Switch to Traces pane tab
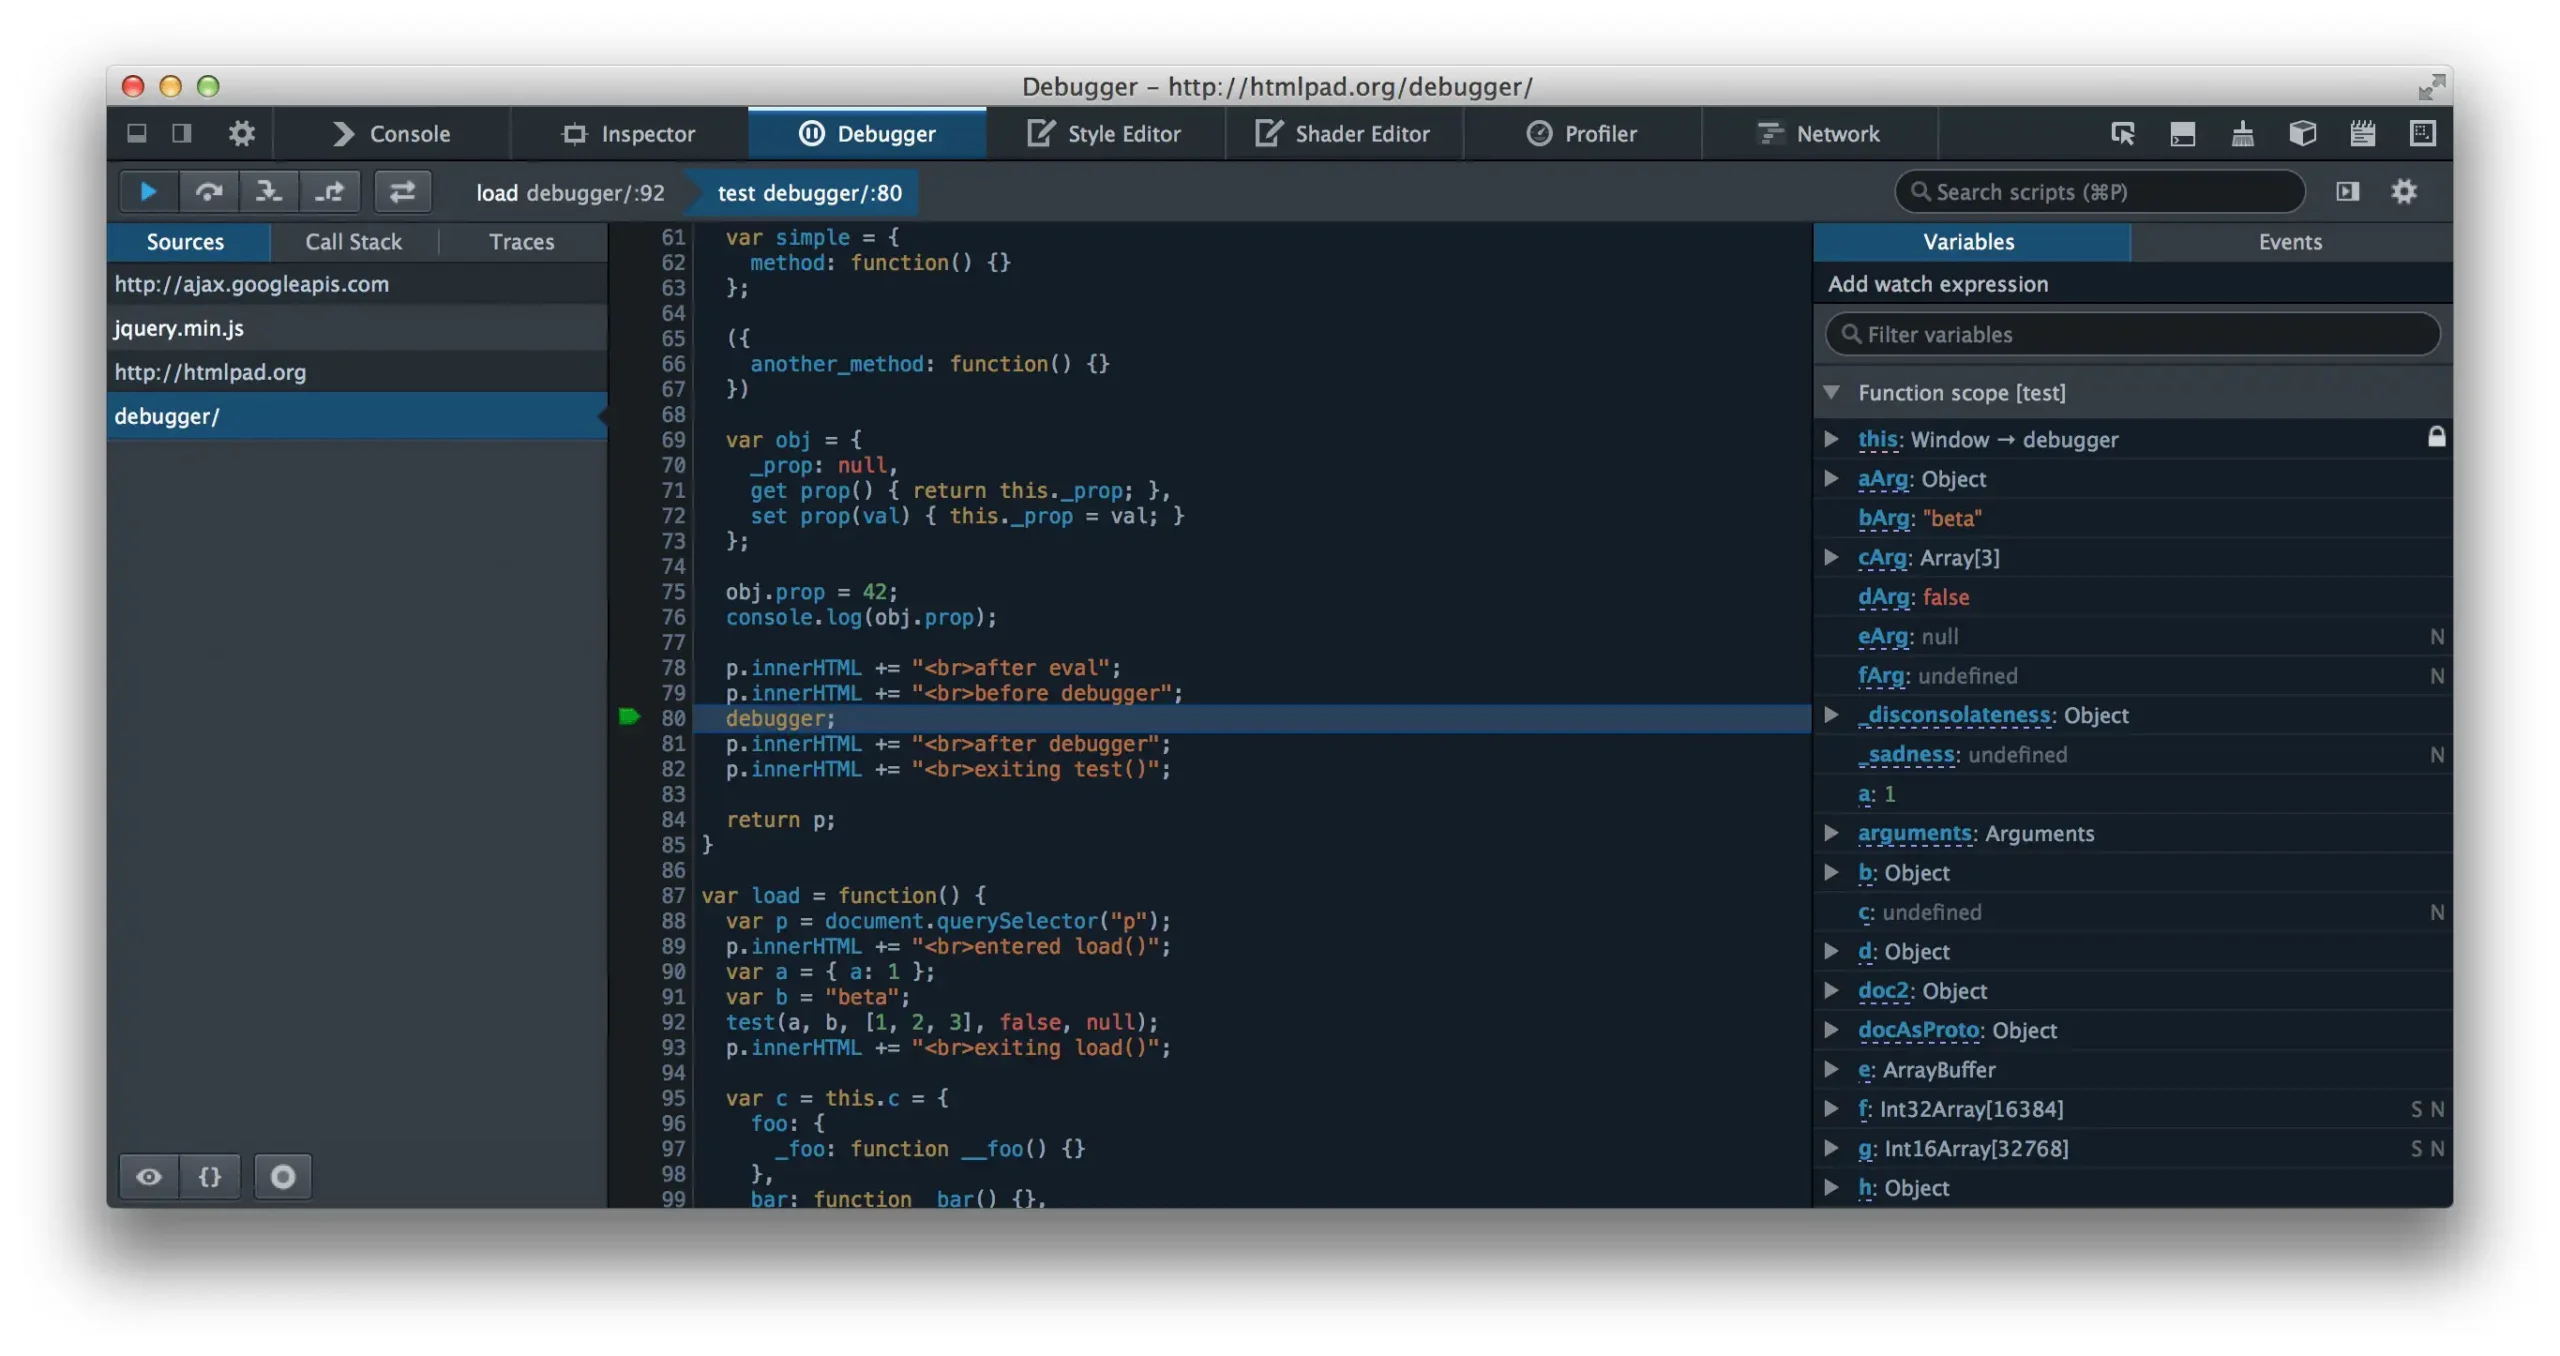Image resolution: width=2560 pixels, height=1356 pixels. [x=521, y=242]
